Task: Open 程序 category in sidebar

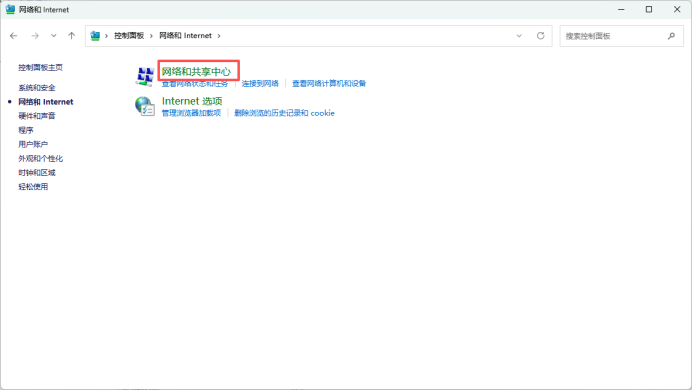Action: pos(26,130)
